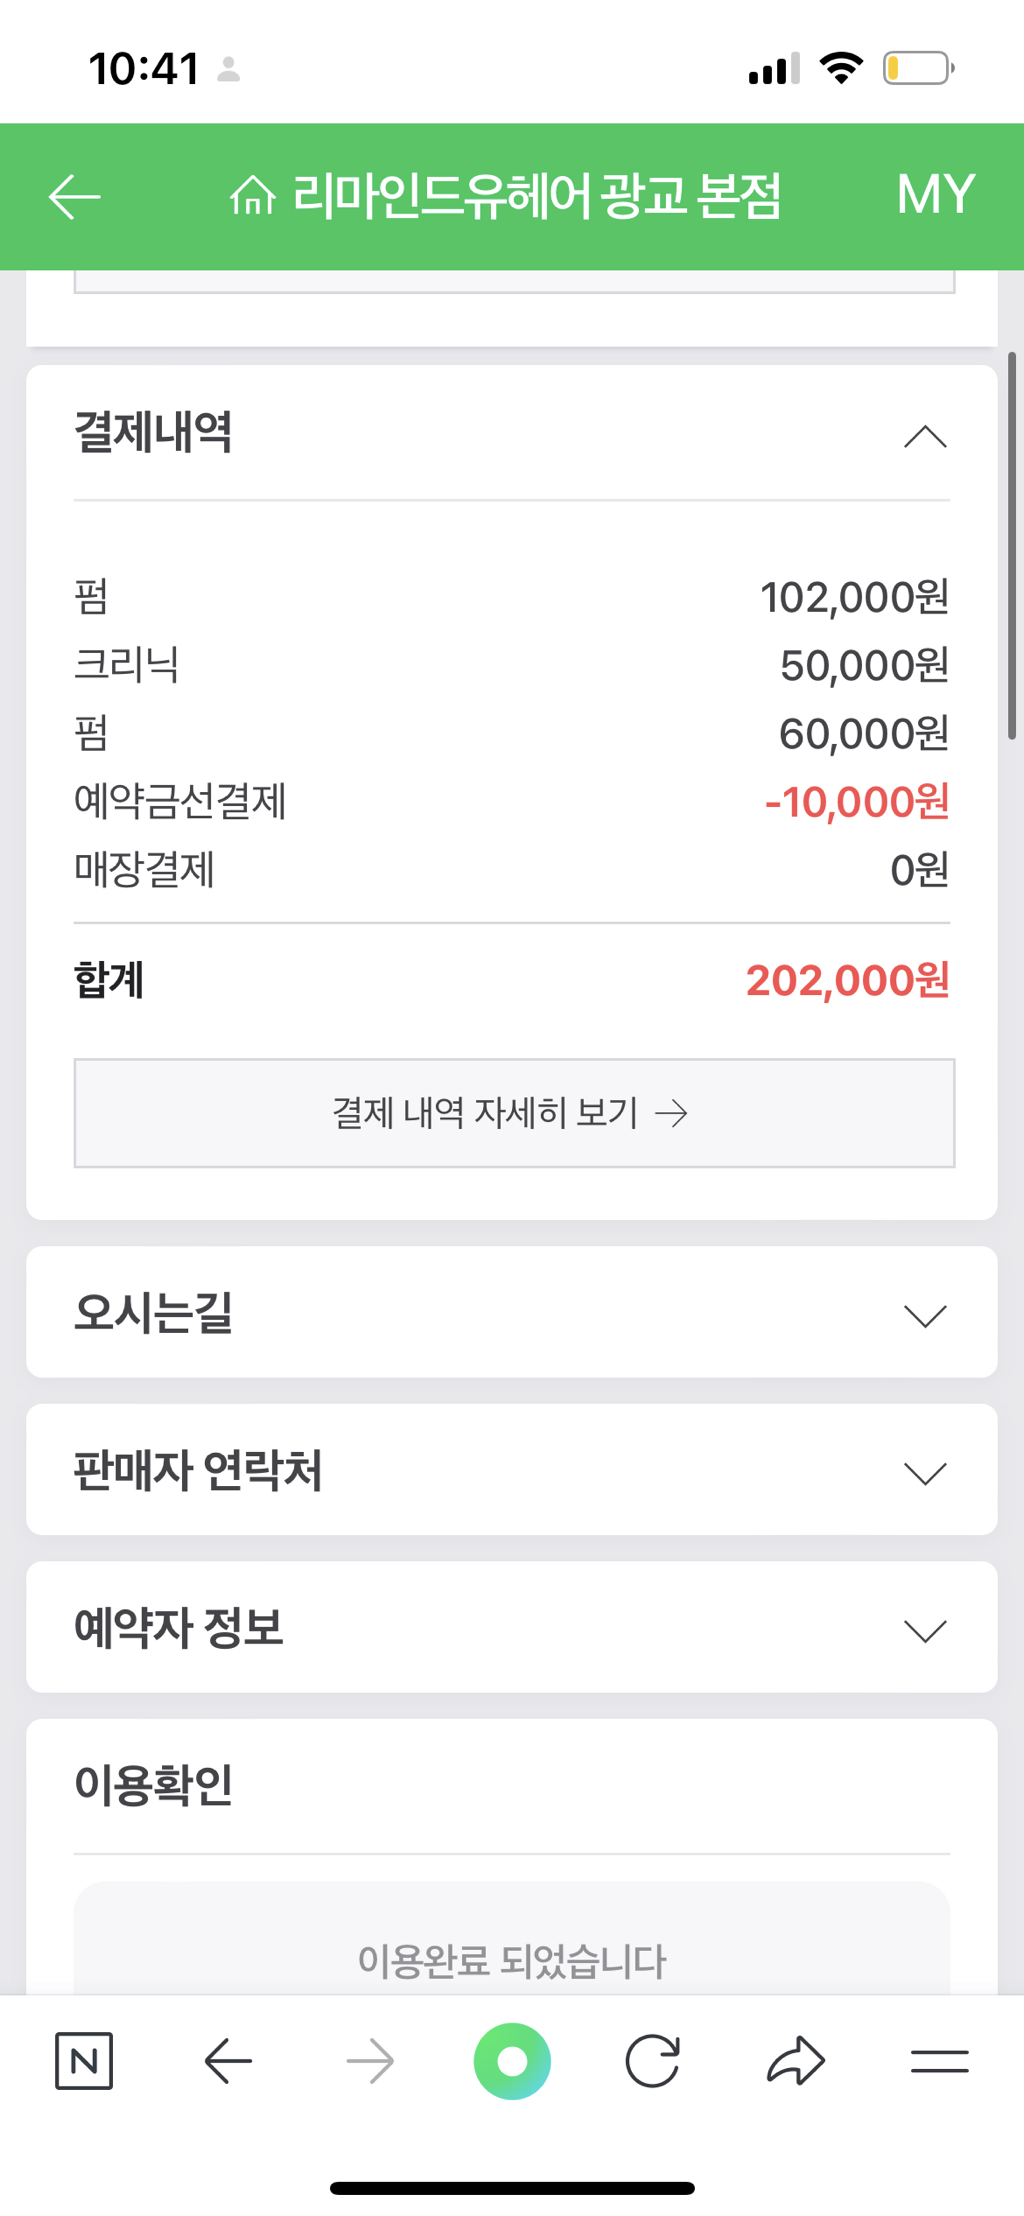This screenshot has height=2216, width=1024.
Task: Expand the 오시는길 section
Action: [x=924, y=1315]
